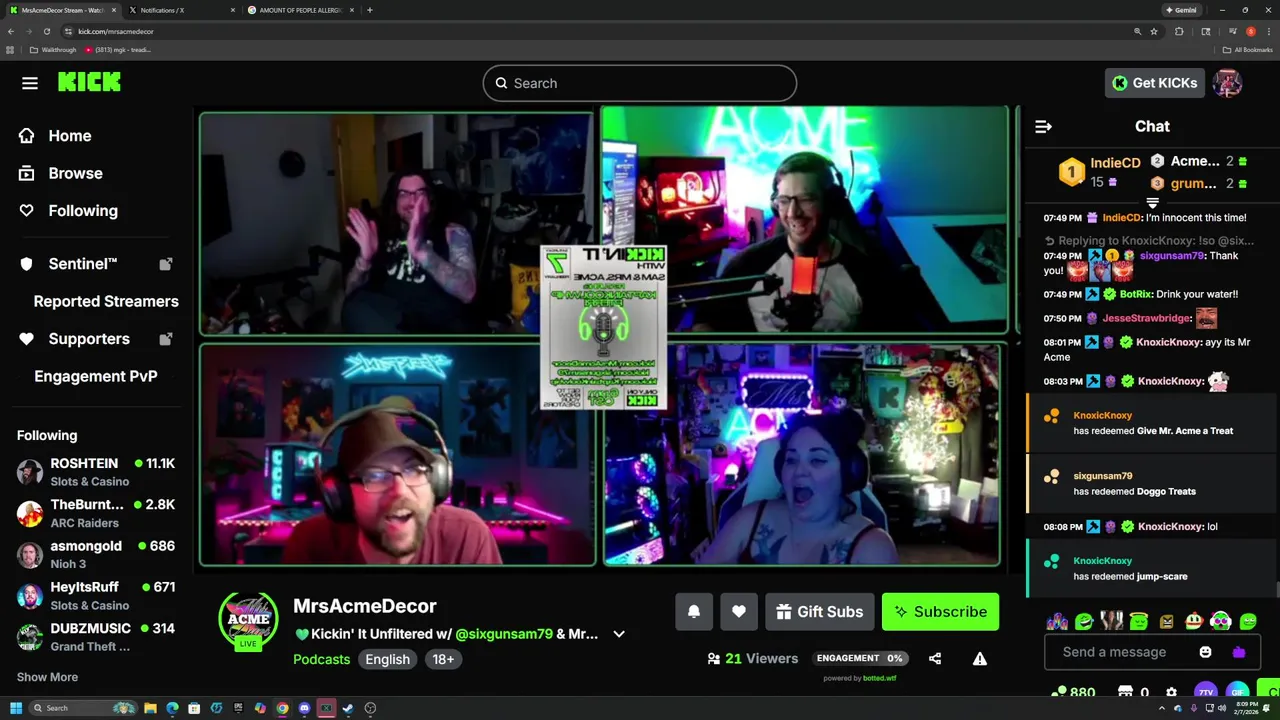Click the report warning triangle icon
This screenshot has width=1280, height=720.
click(x=980, y=658)
